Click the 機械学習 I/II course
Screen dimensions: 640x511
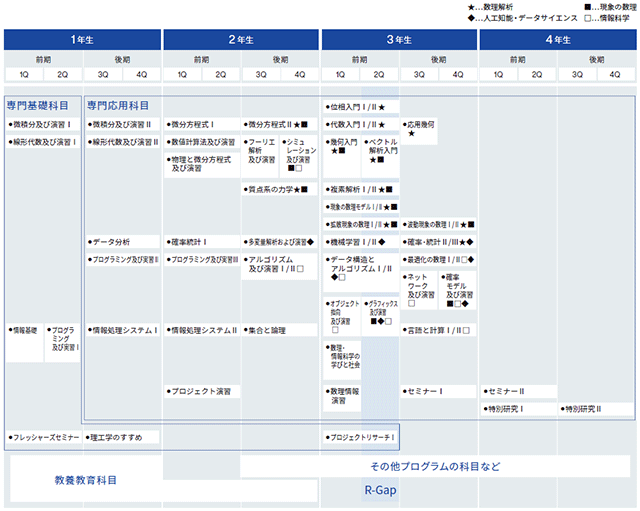pos(361,242)
